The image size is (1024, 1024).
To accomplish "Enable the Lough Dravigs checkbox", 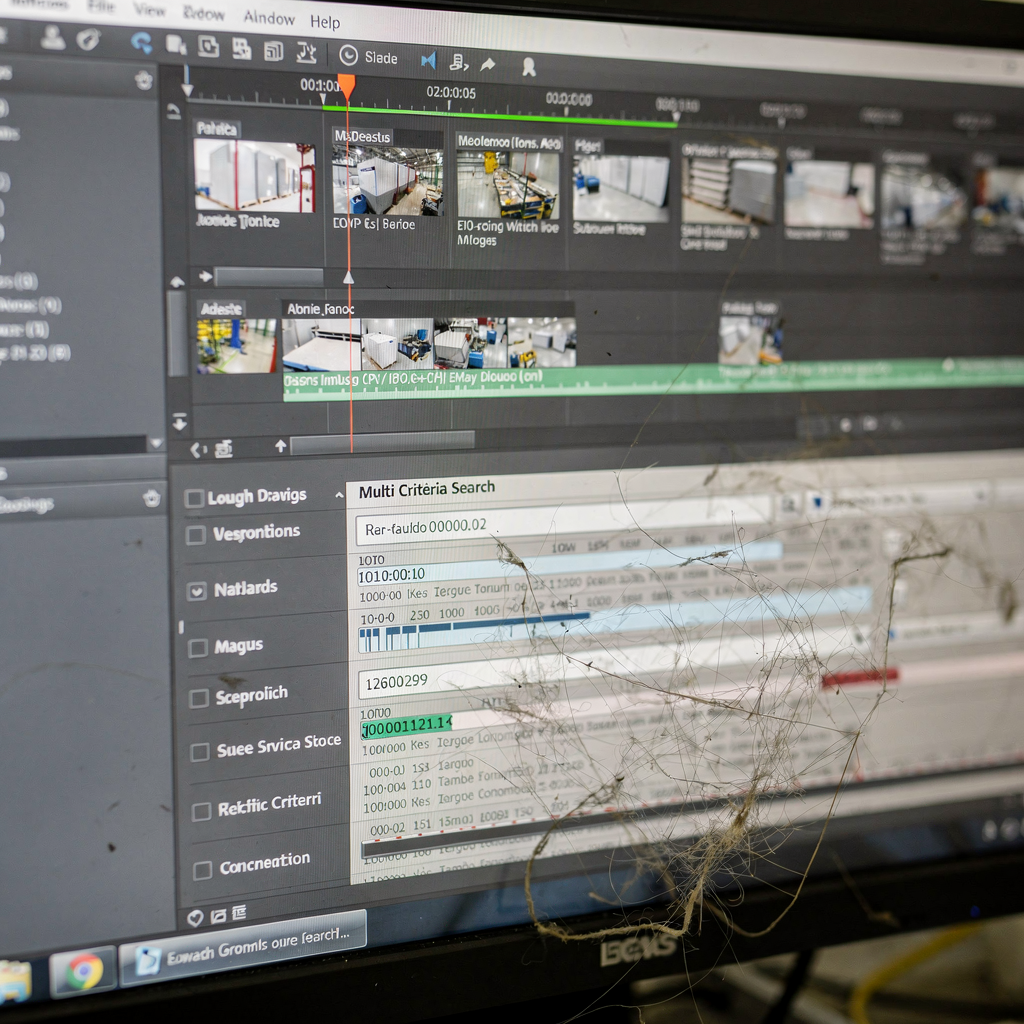I will (195, 498).
